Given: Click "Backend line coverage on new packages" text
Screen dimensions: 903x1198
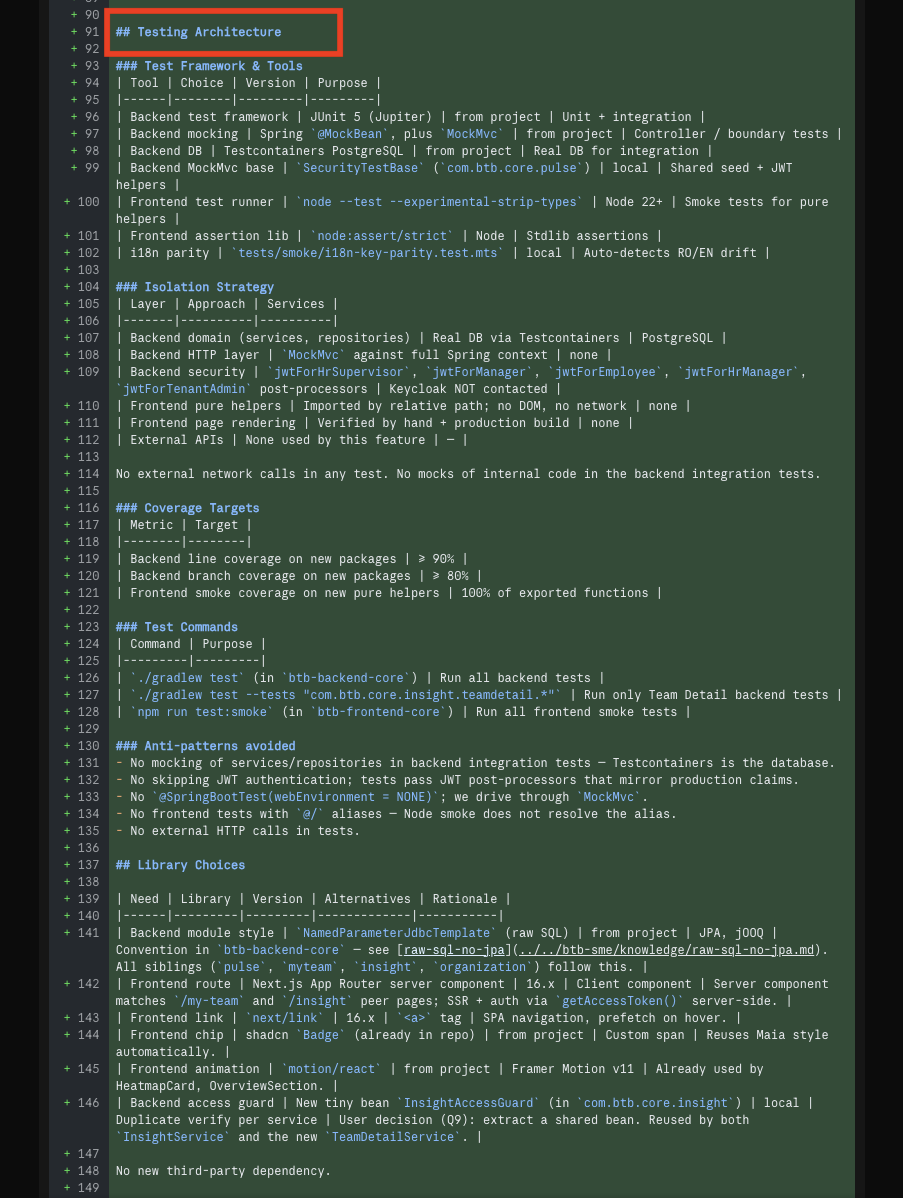Looking at the screenshot, I should pyautogui.click(x=263, y=559).
